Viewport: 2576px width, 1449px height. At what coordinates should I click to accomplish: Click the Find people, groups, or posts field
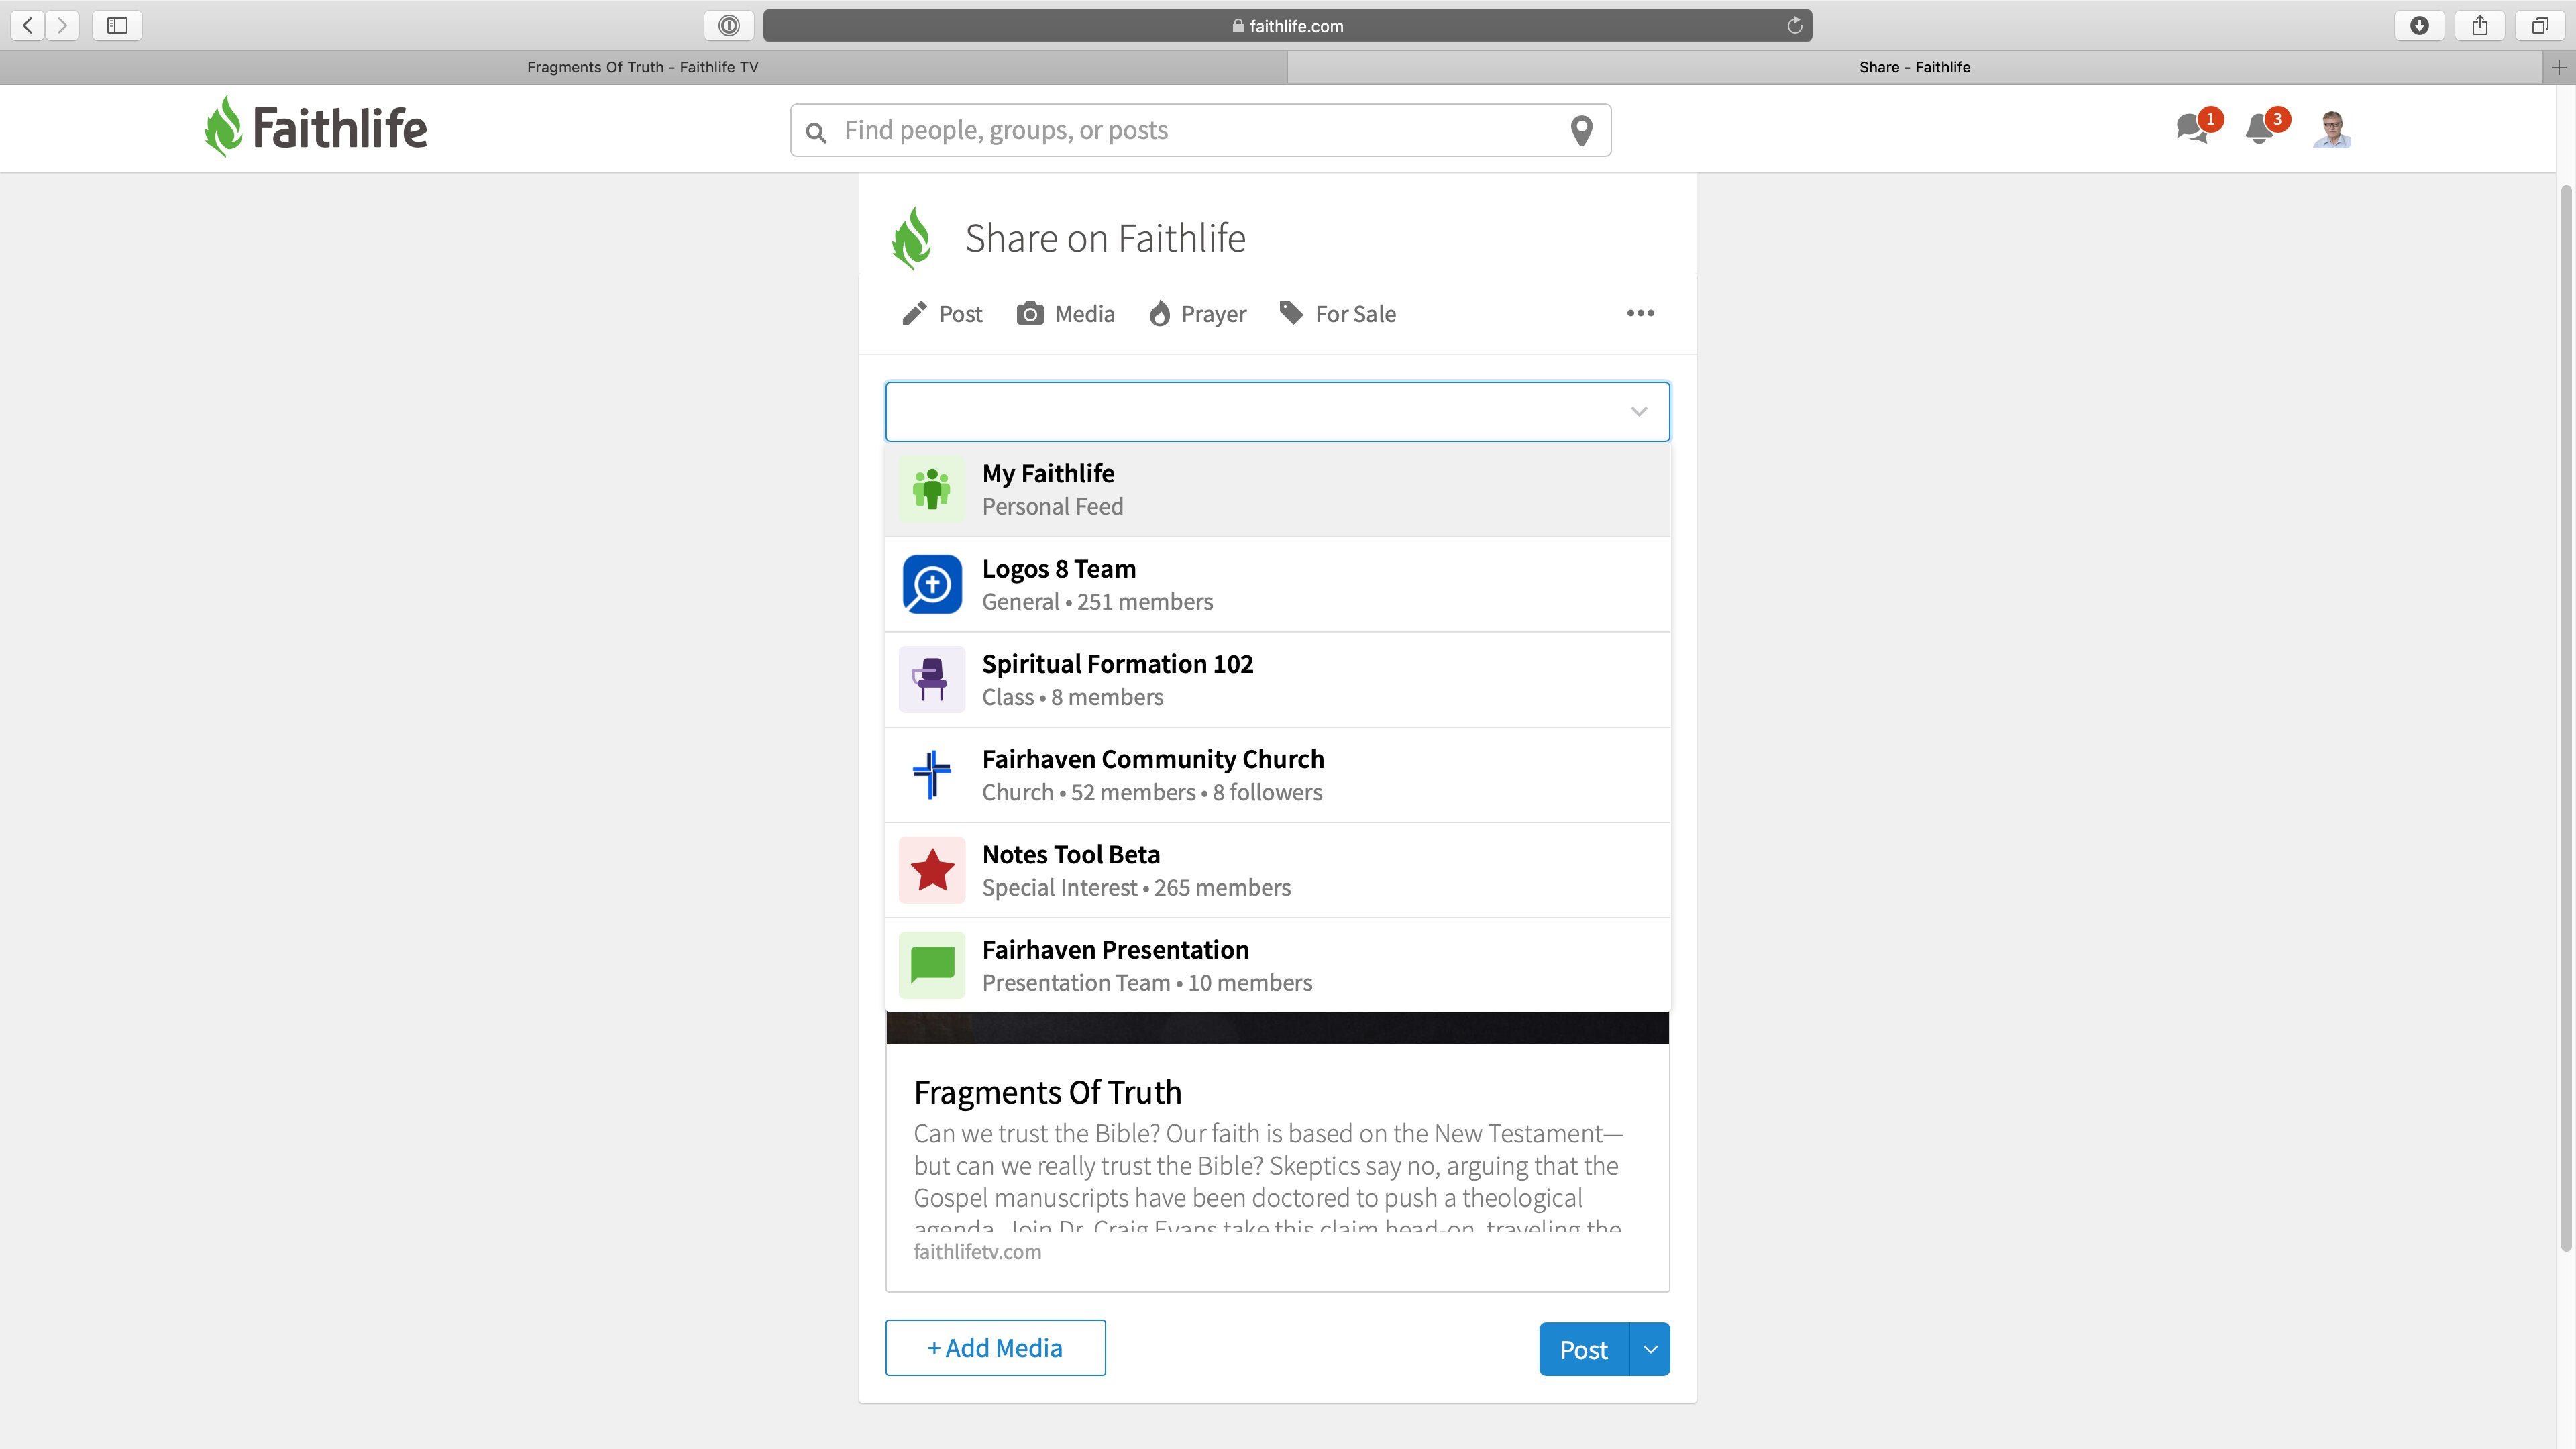[1200, 130]
